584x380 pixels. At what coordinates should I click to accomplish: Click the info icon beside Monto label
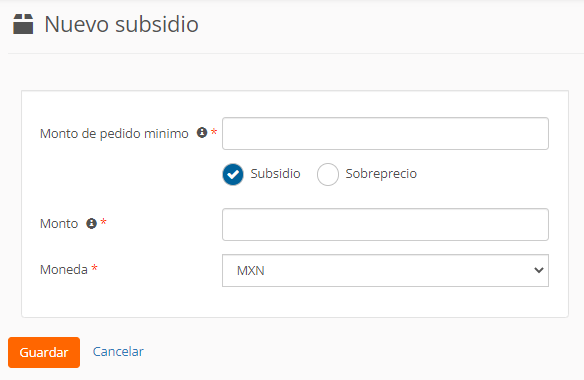click(x=91, y=223)
